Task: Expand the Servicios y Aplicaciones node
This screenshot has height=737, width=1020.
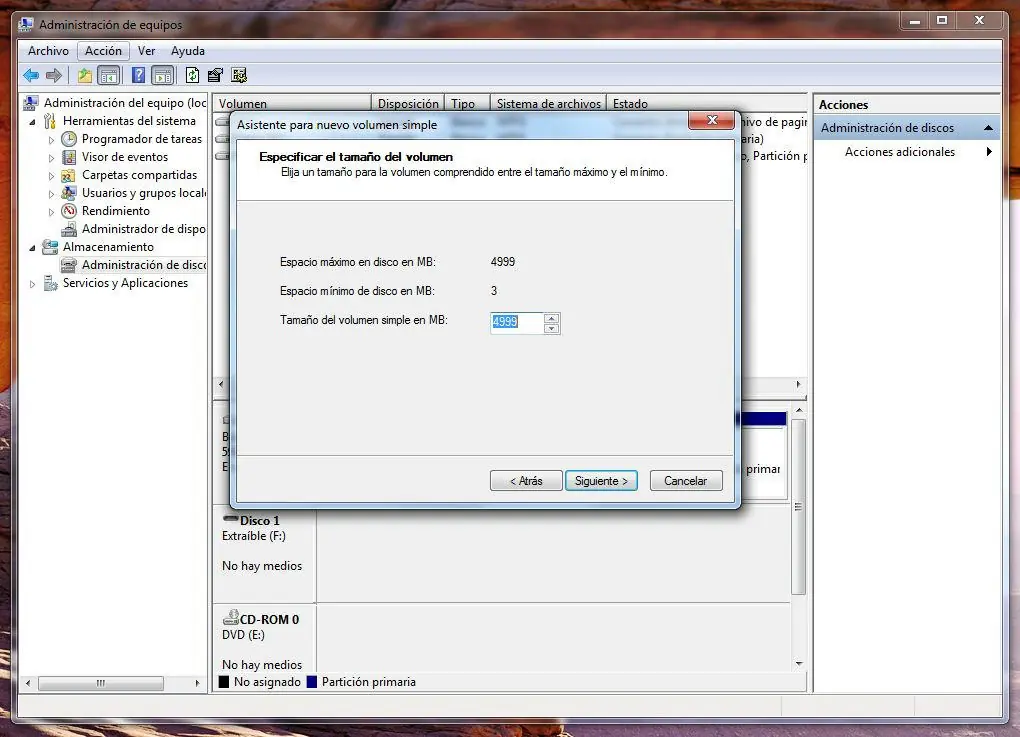Action: 33,284
